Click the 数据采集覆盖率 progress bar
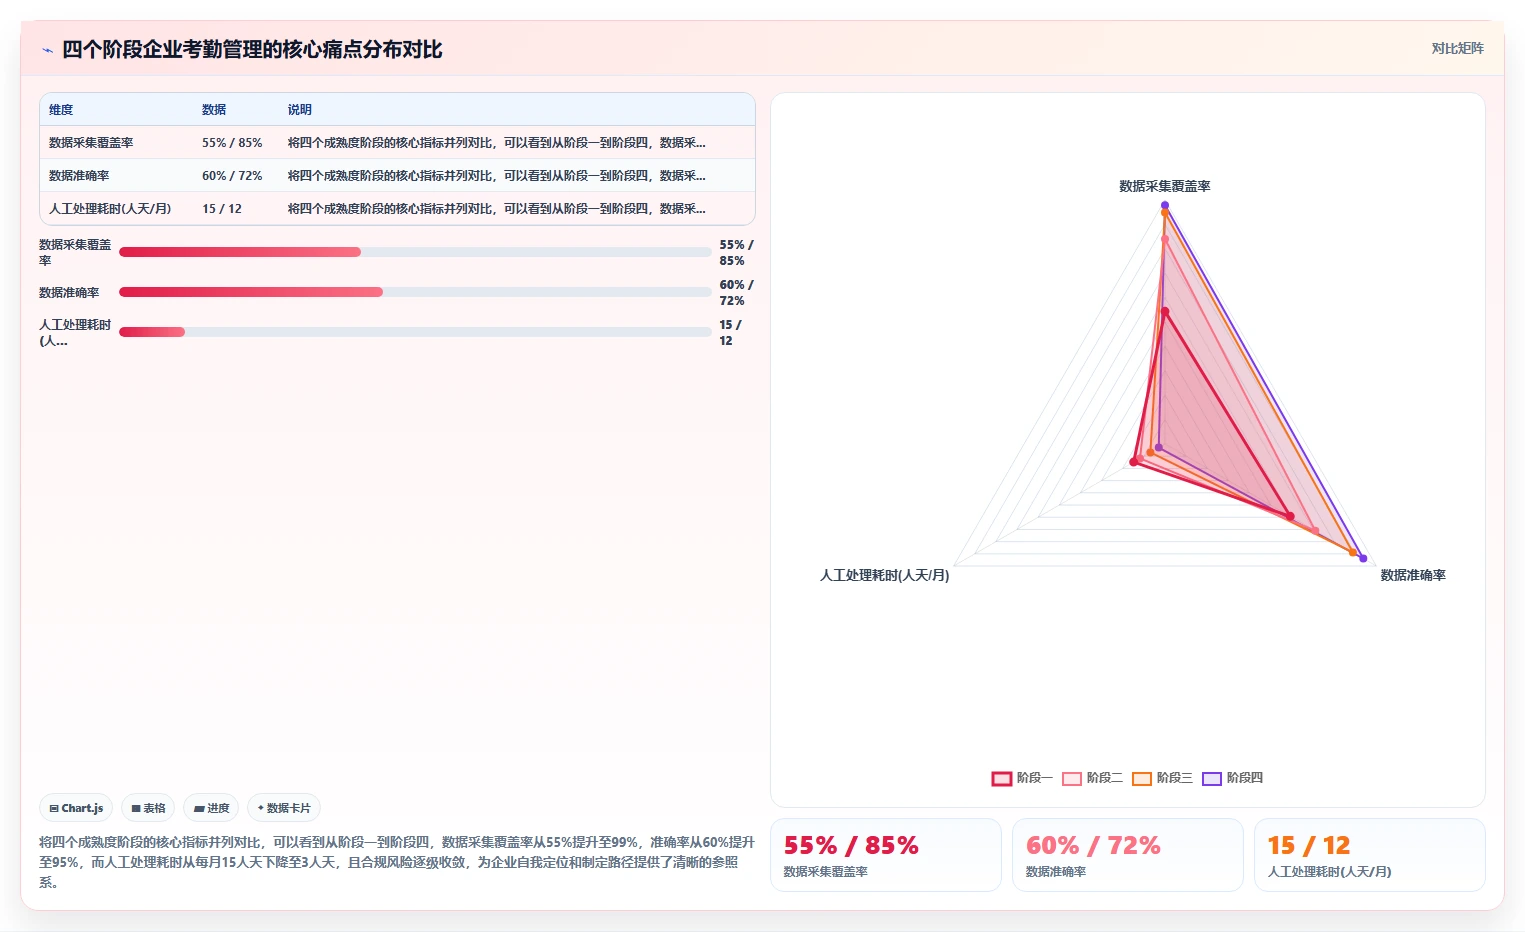Image resolution: width=1525 pixels, height=932 pixels. [415, 252]
